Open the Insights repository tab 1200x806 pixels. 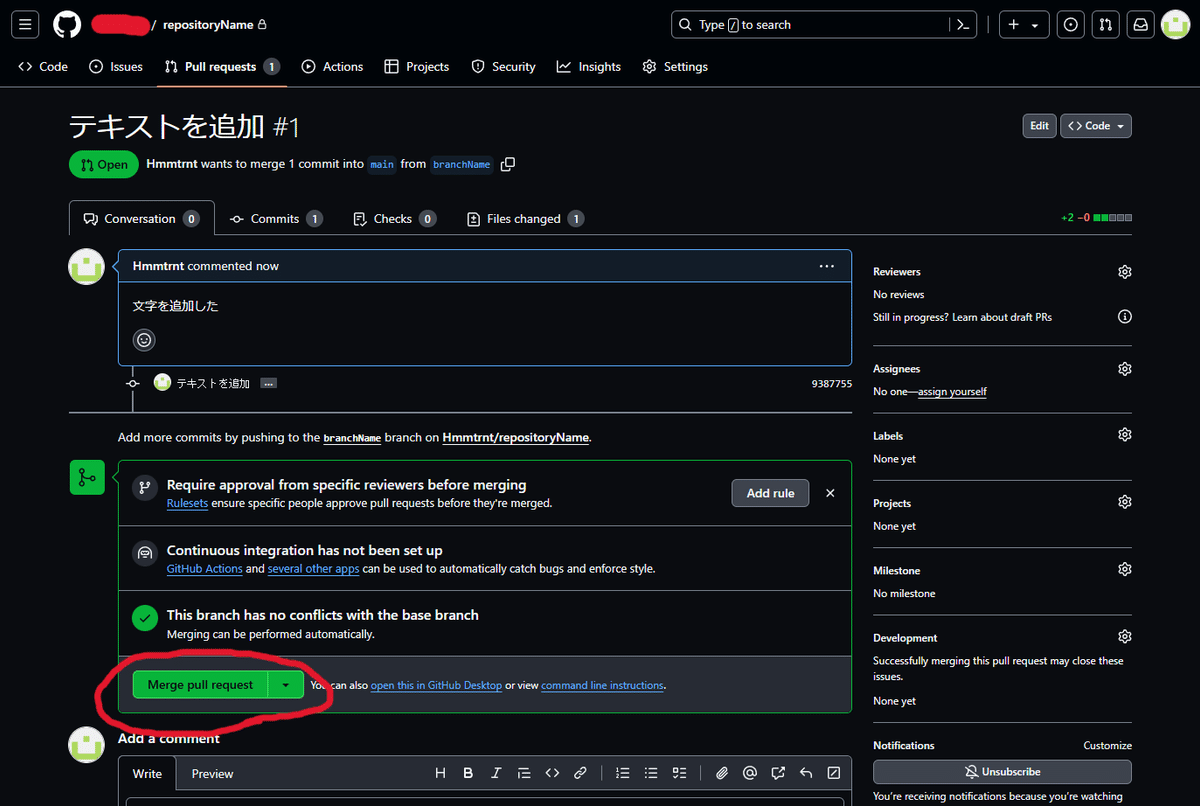point(589,66)
